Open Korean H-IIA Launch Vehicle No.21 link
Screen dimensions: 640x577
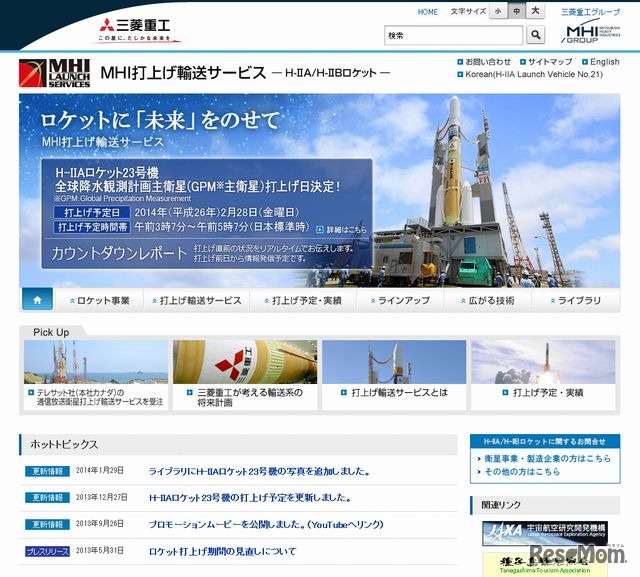coord(530,74)
